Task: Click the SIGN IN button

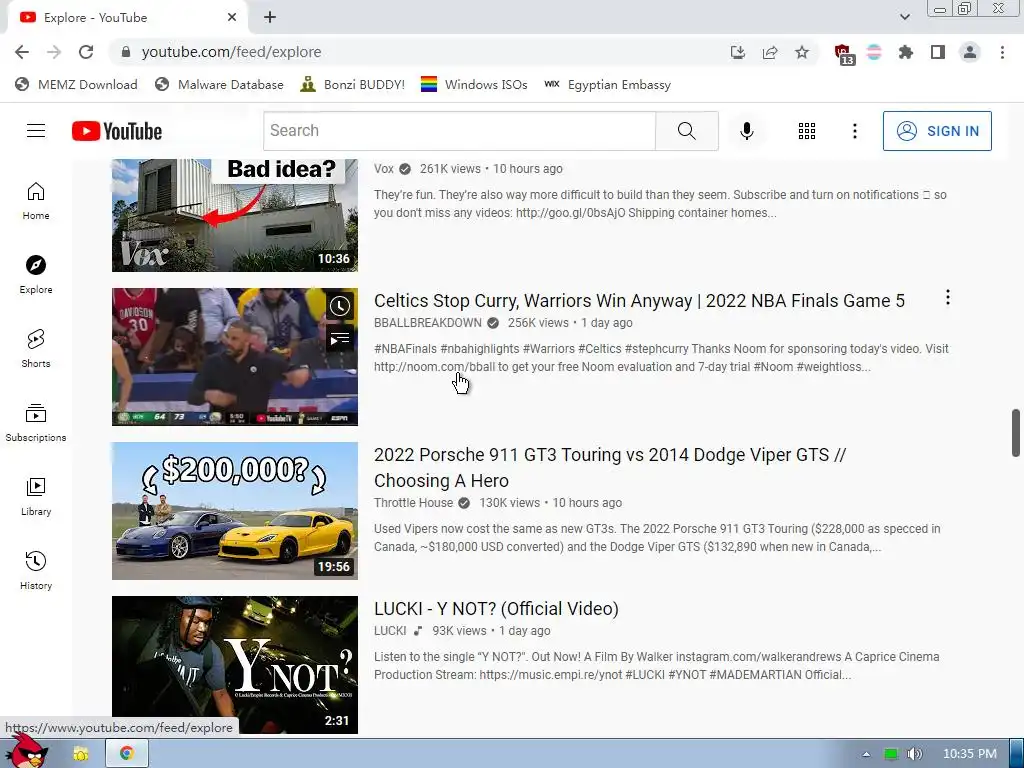Action: (x=937, y=131)
